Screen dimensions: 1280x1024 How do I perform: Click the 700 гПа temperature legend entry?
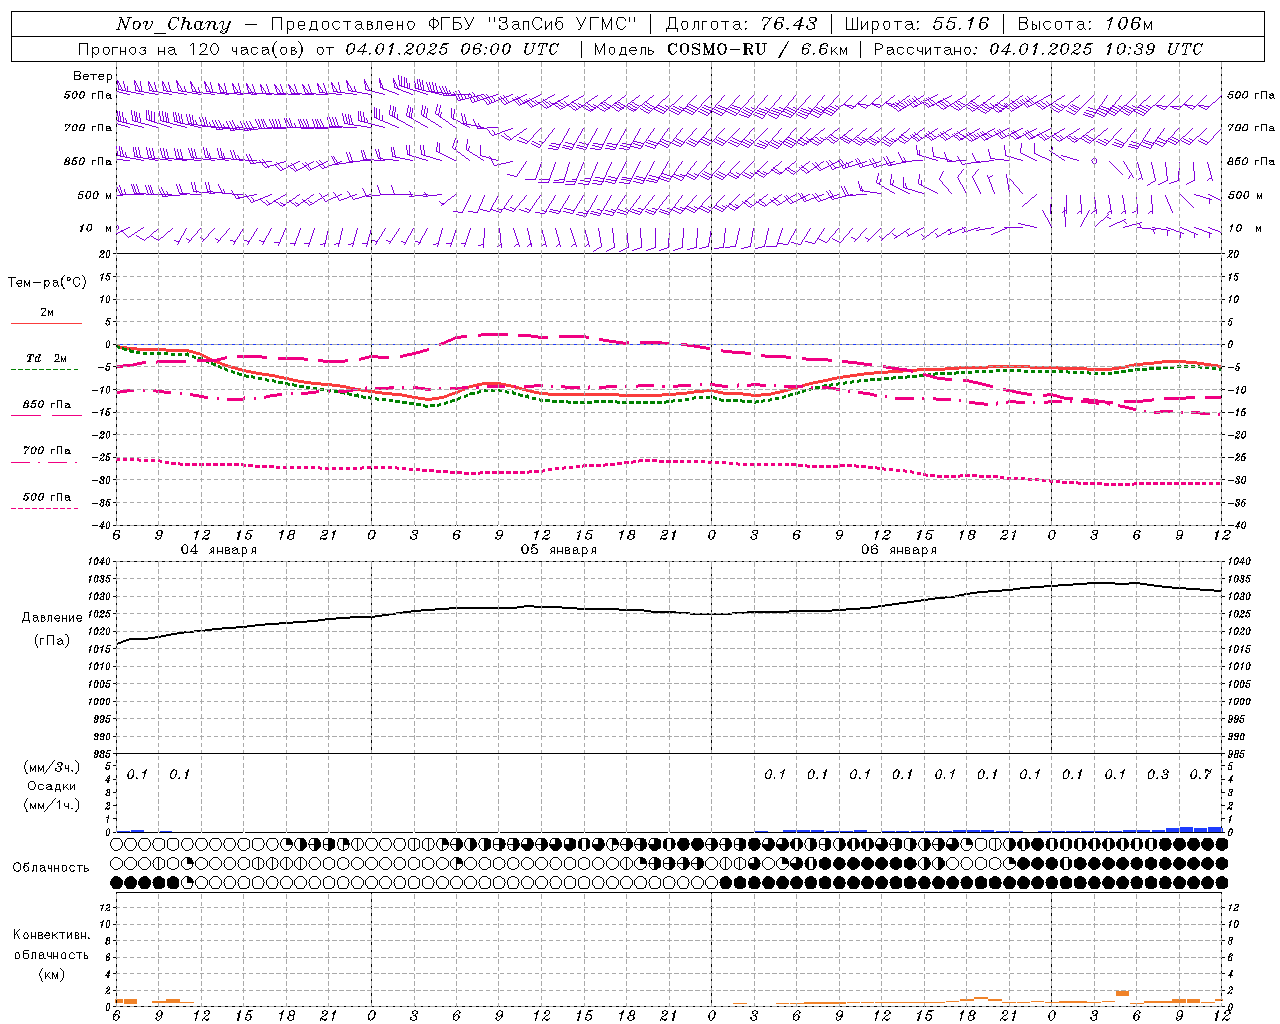point(47,451)
